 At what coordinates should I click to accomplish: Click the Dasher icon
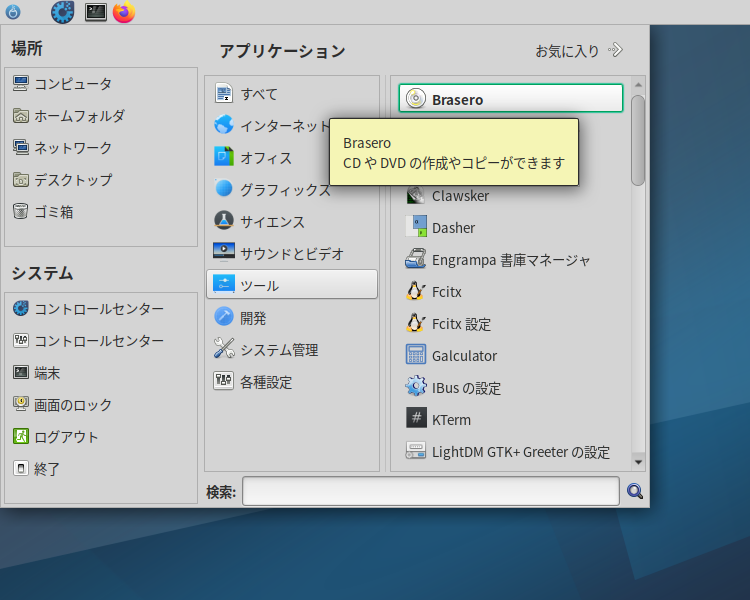click(x=416, y=227)
